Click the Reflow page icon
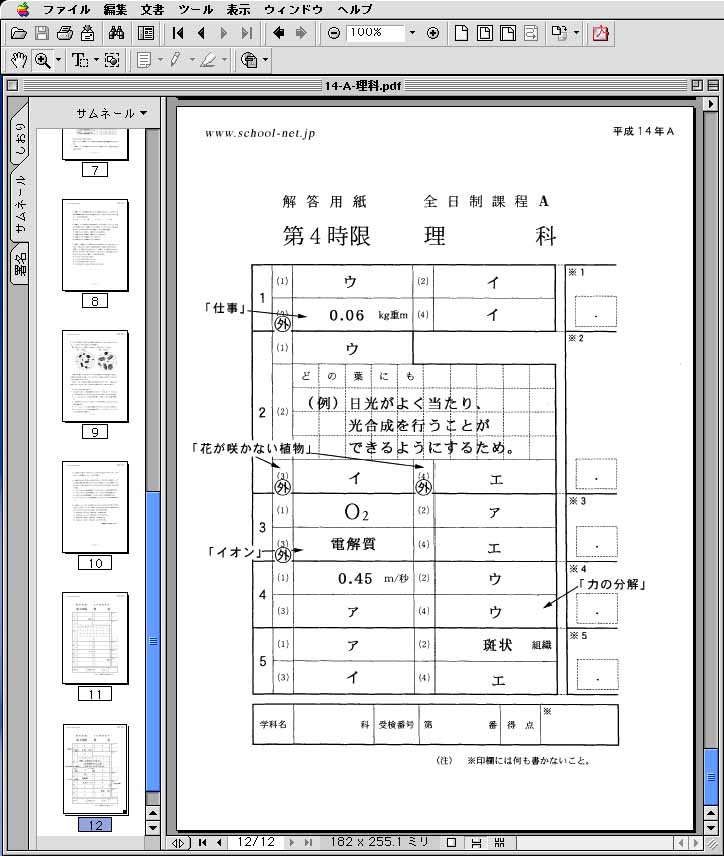 click(x=531, y=33)
